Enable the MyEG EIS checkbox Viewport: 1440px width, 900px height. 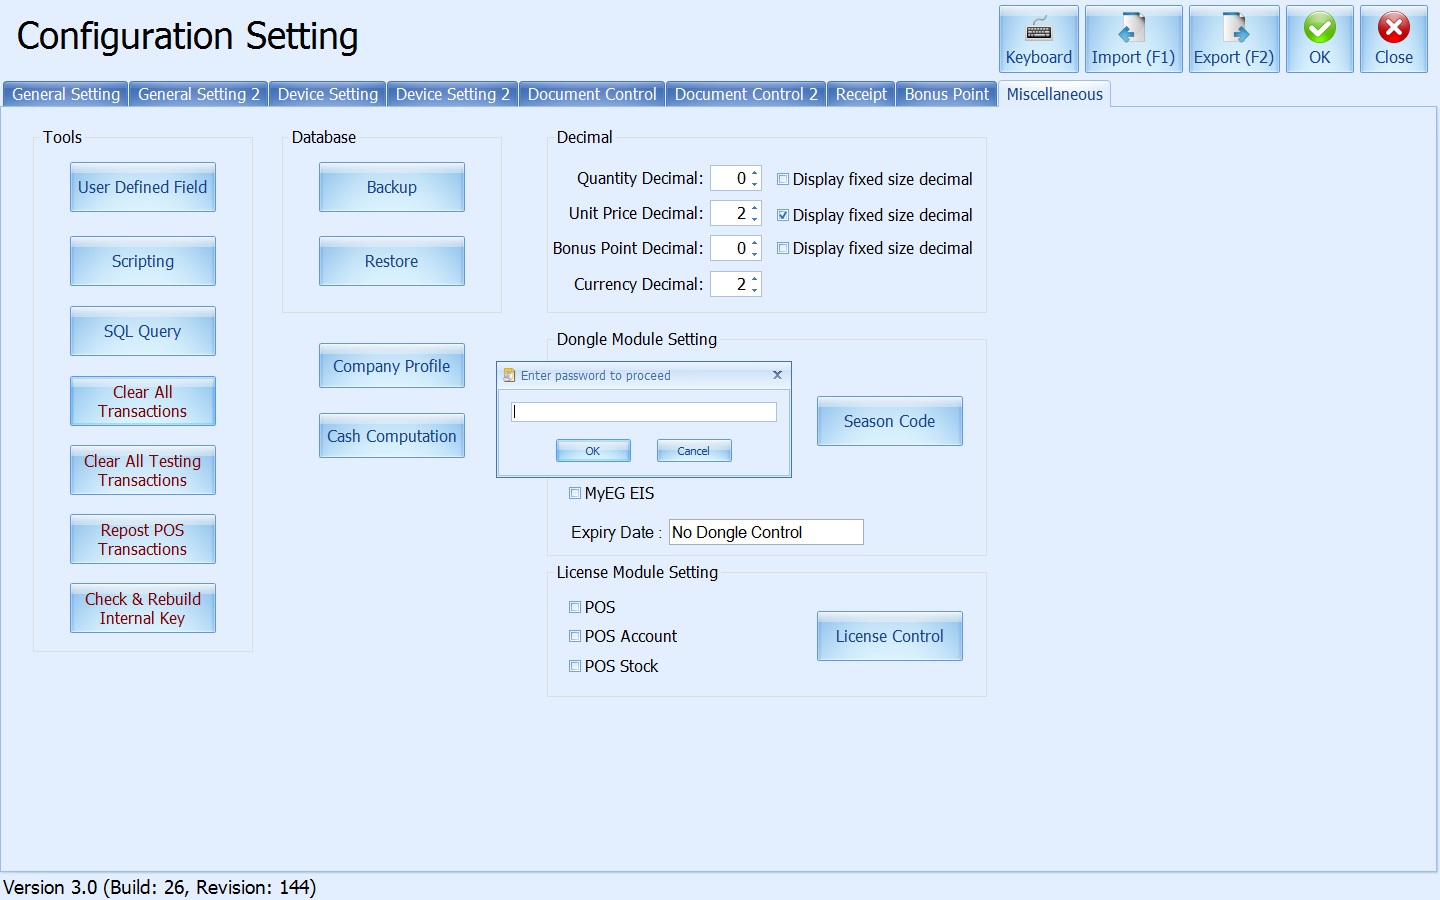pos(575,493)
